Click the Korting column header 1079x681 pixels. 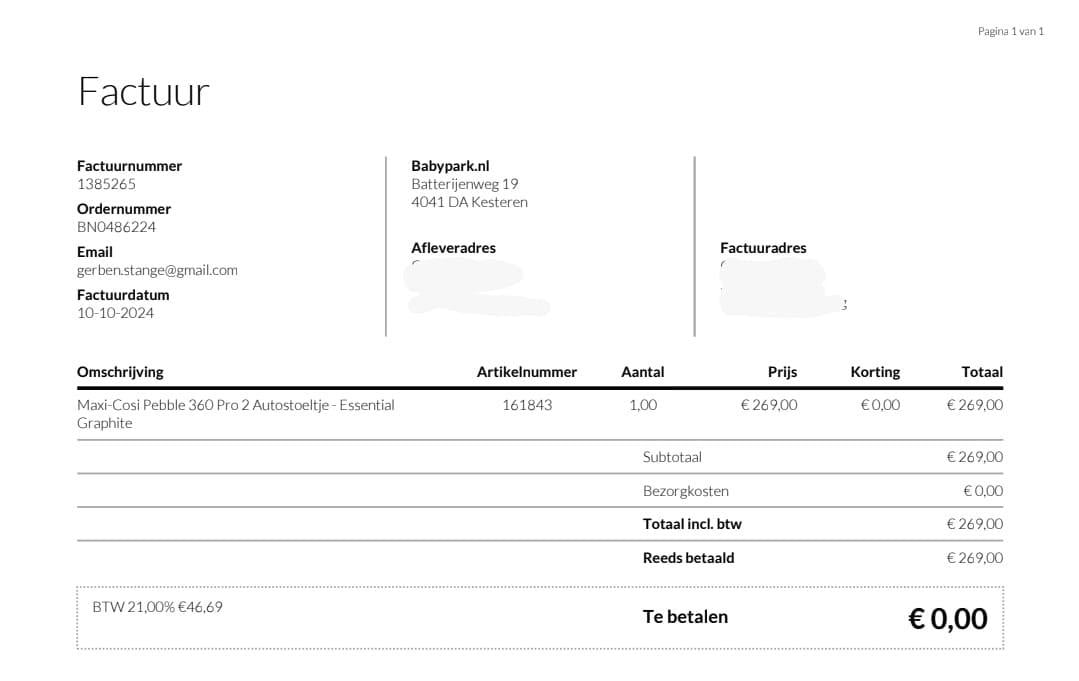(x=875, y=372)
